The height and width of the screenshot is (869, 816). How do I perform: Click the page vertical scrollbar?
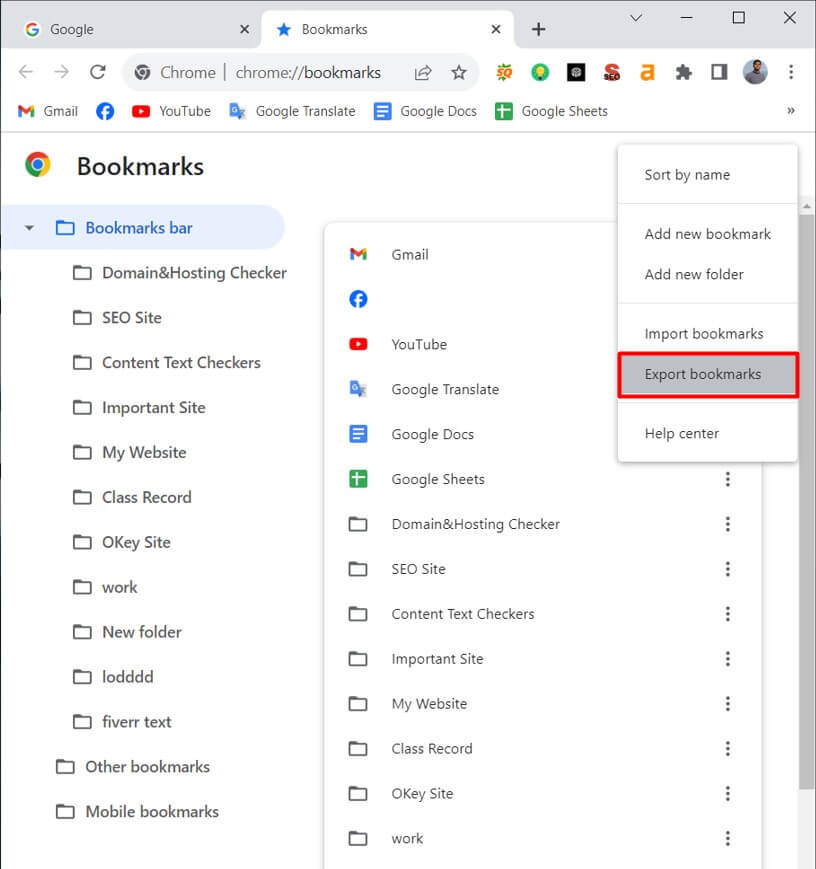[807, 502]
